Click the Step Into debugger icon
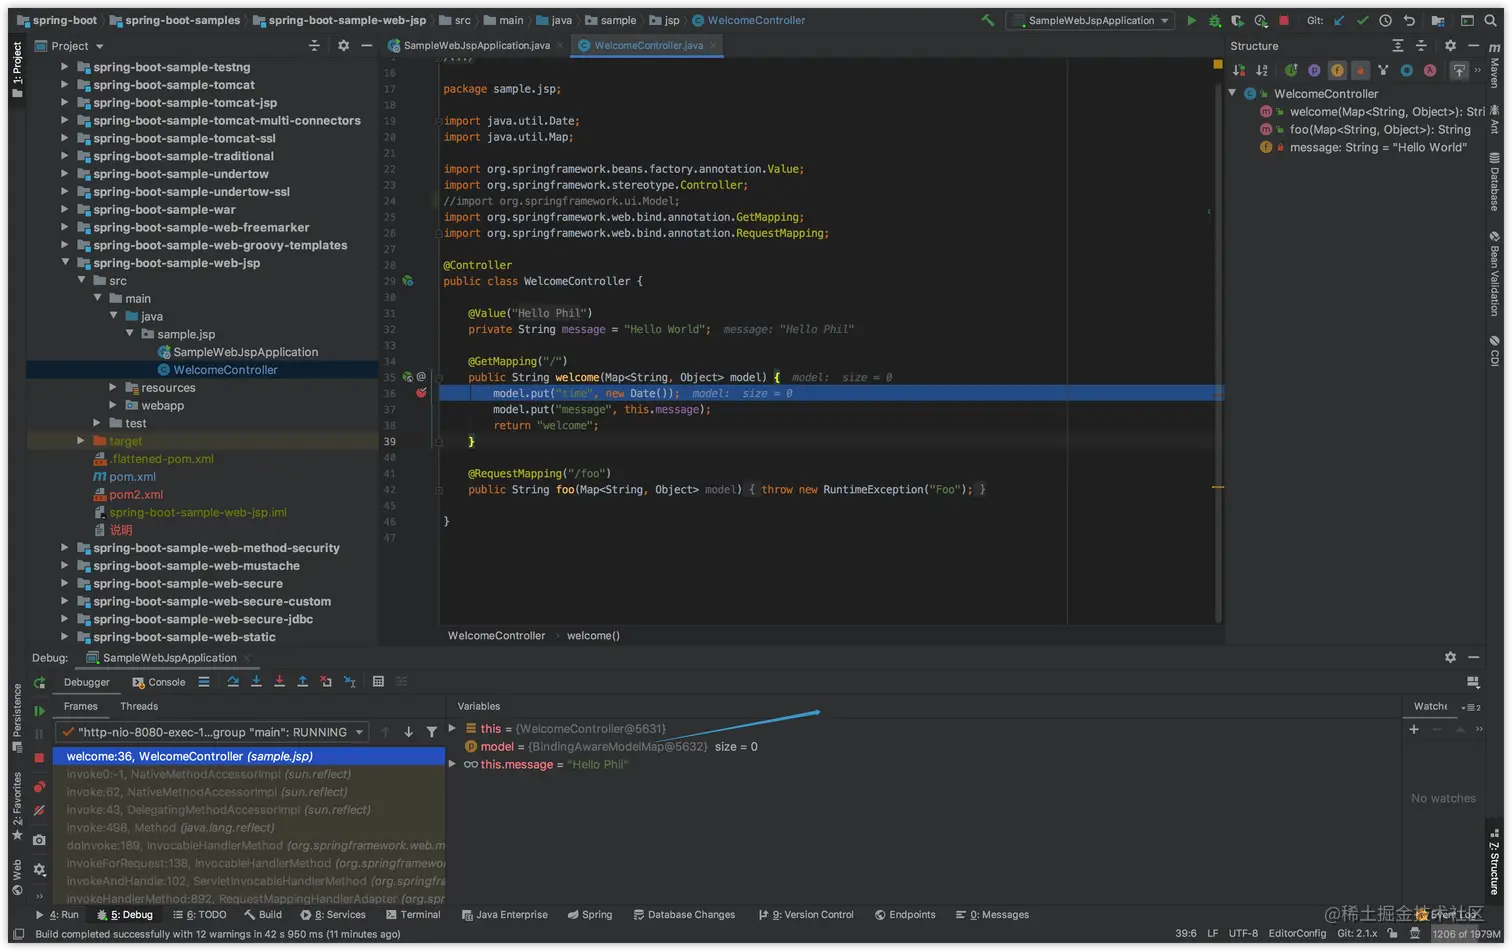 click(x=256, y=682)
